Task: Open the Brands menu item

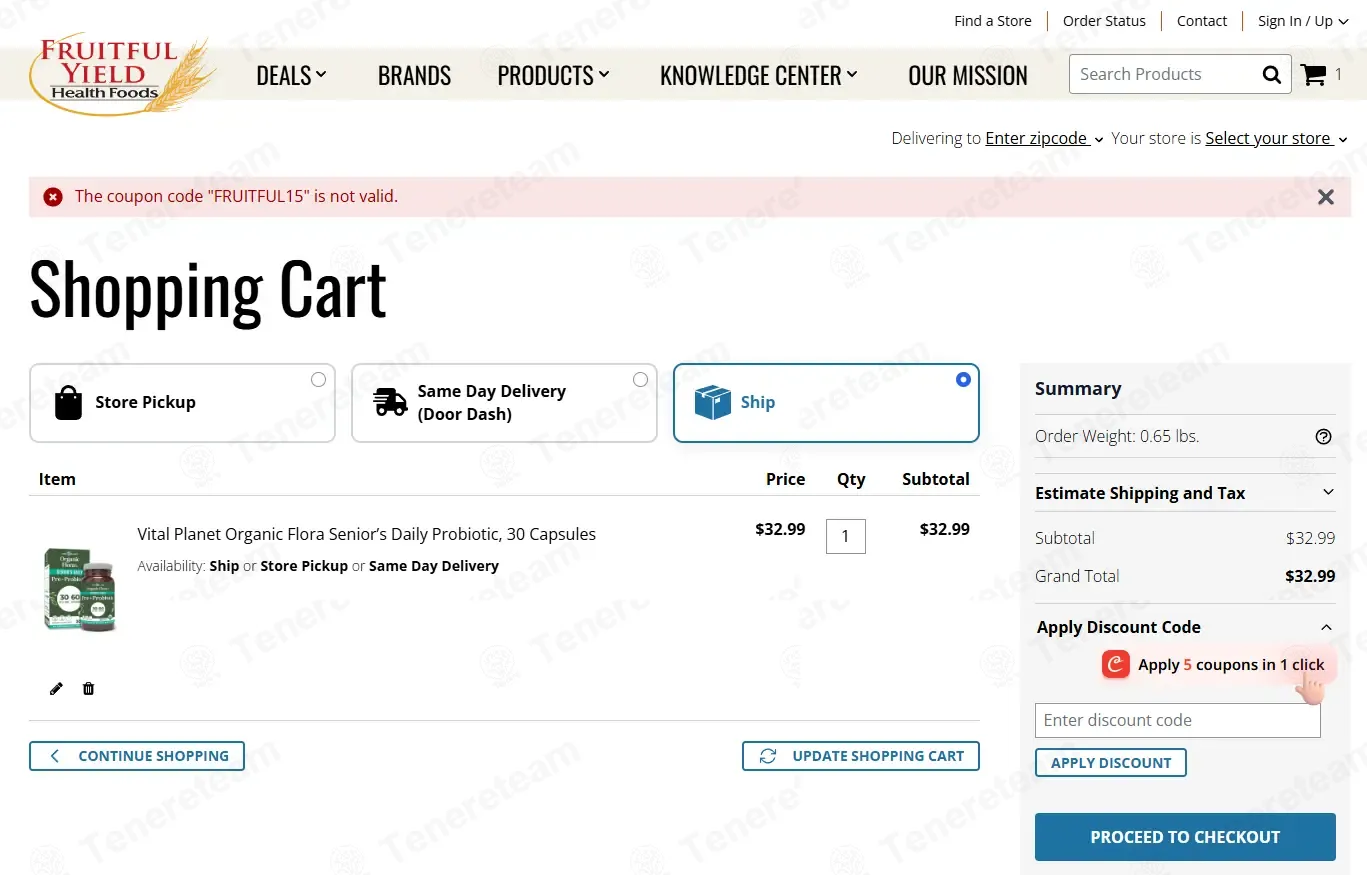Action: pos(414,76)
